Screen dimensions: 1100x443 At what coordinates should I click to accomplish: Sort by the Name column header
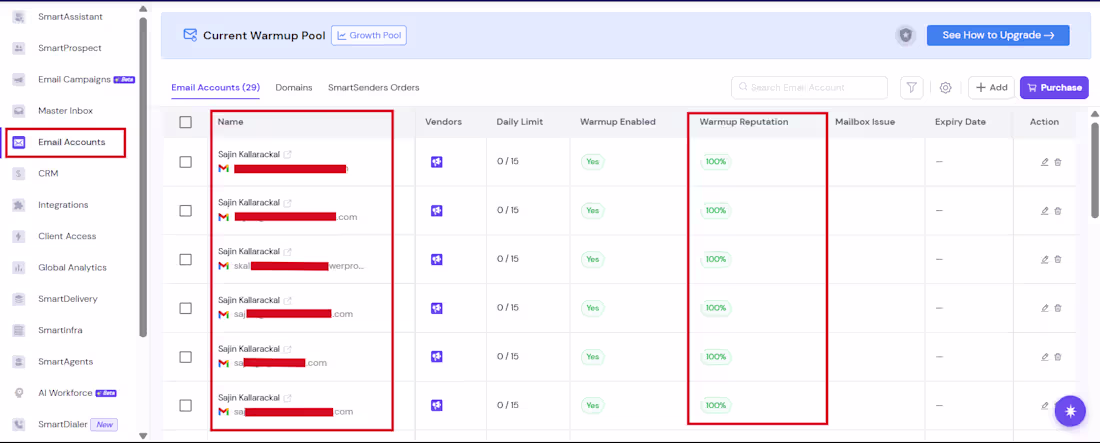click(x=230, y=122)
